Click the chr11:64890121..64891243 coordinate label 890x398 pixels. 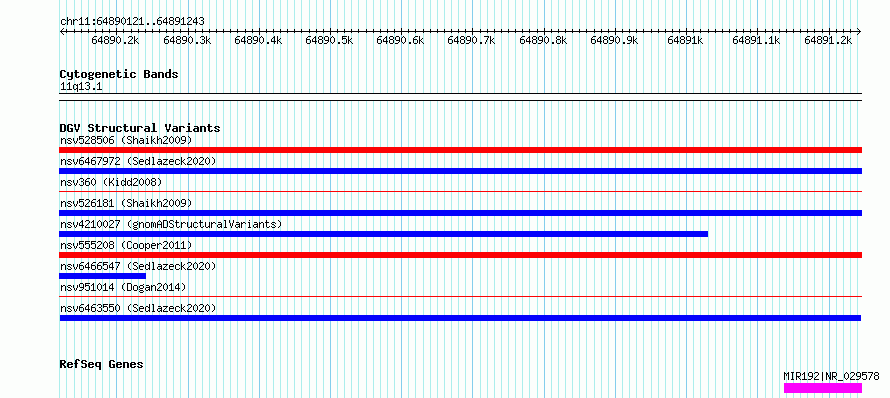pyautogui.click(x=132, y=22)
